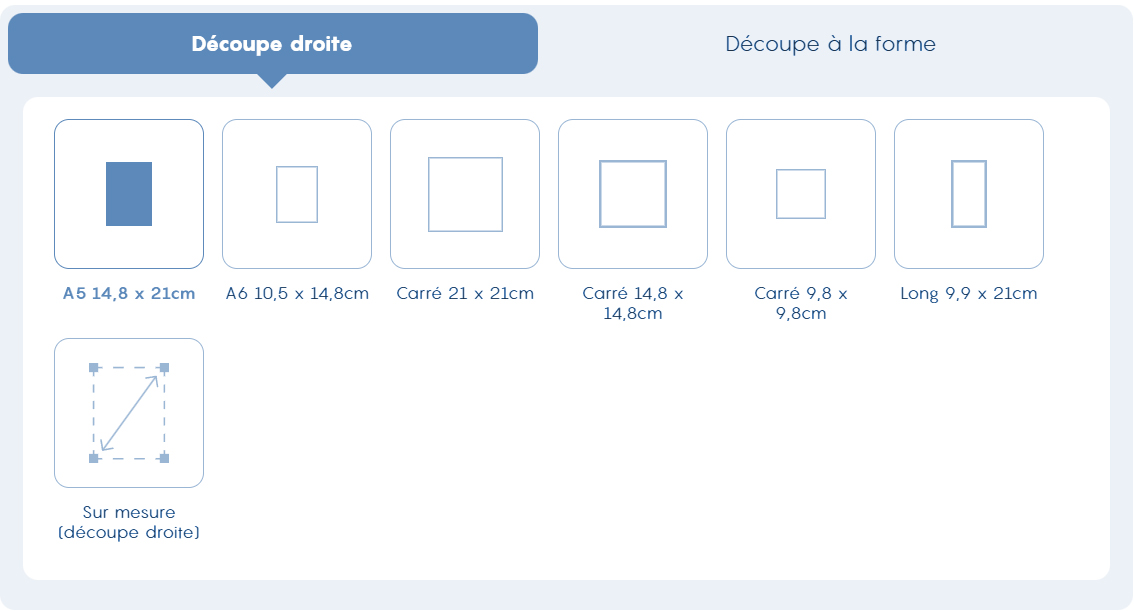Select the A5 filled rectangle format icon
Image resolution: width=1134 pixels, height=613 pixels.
[129, 194]
